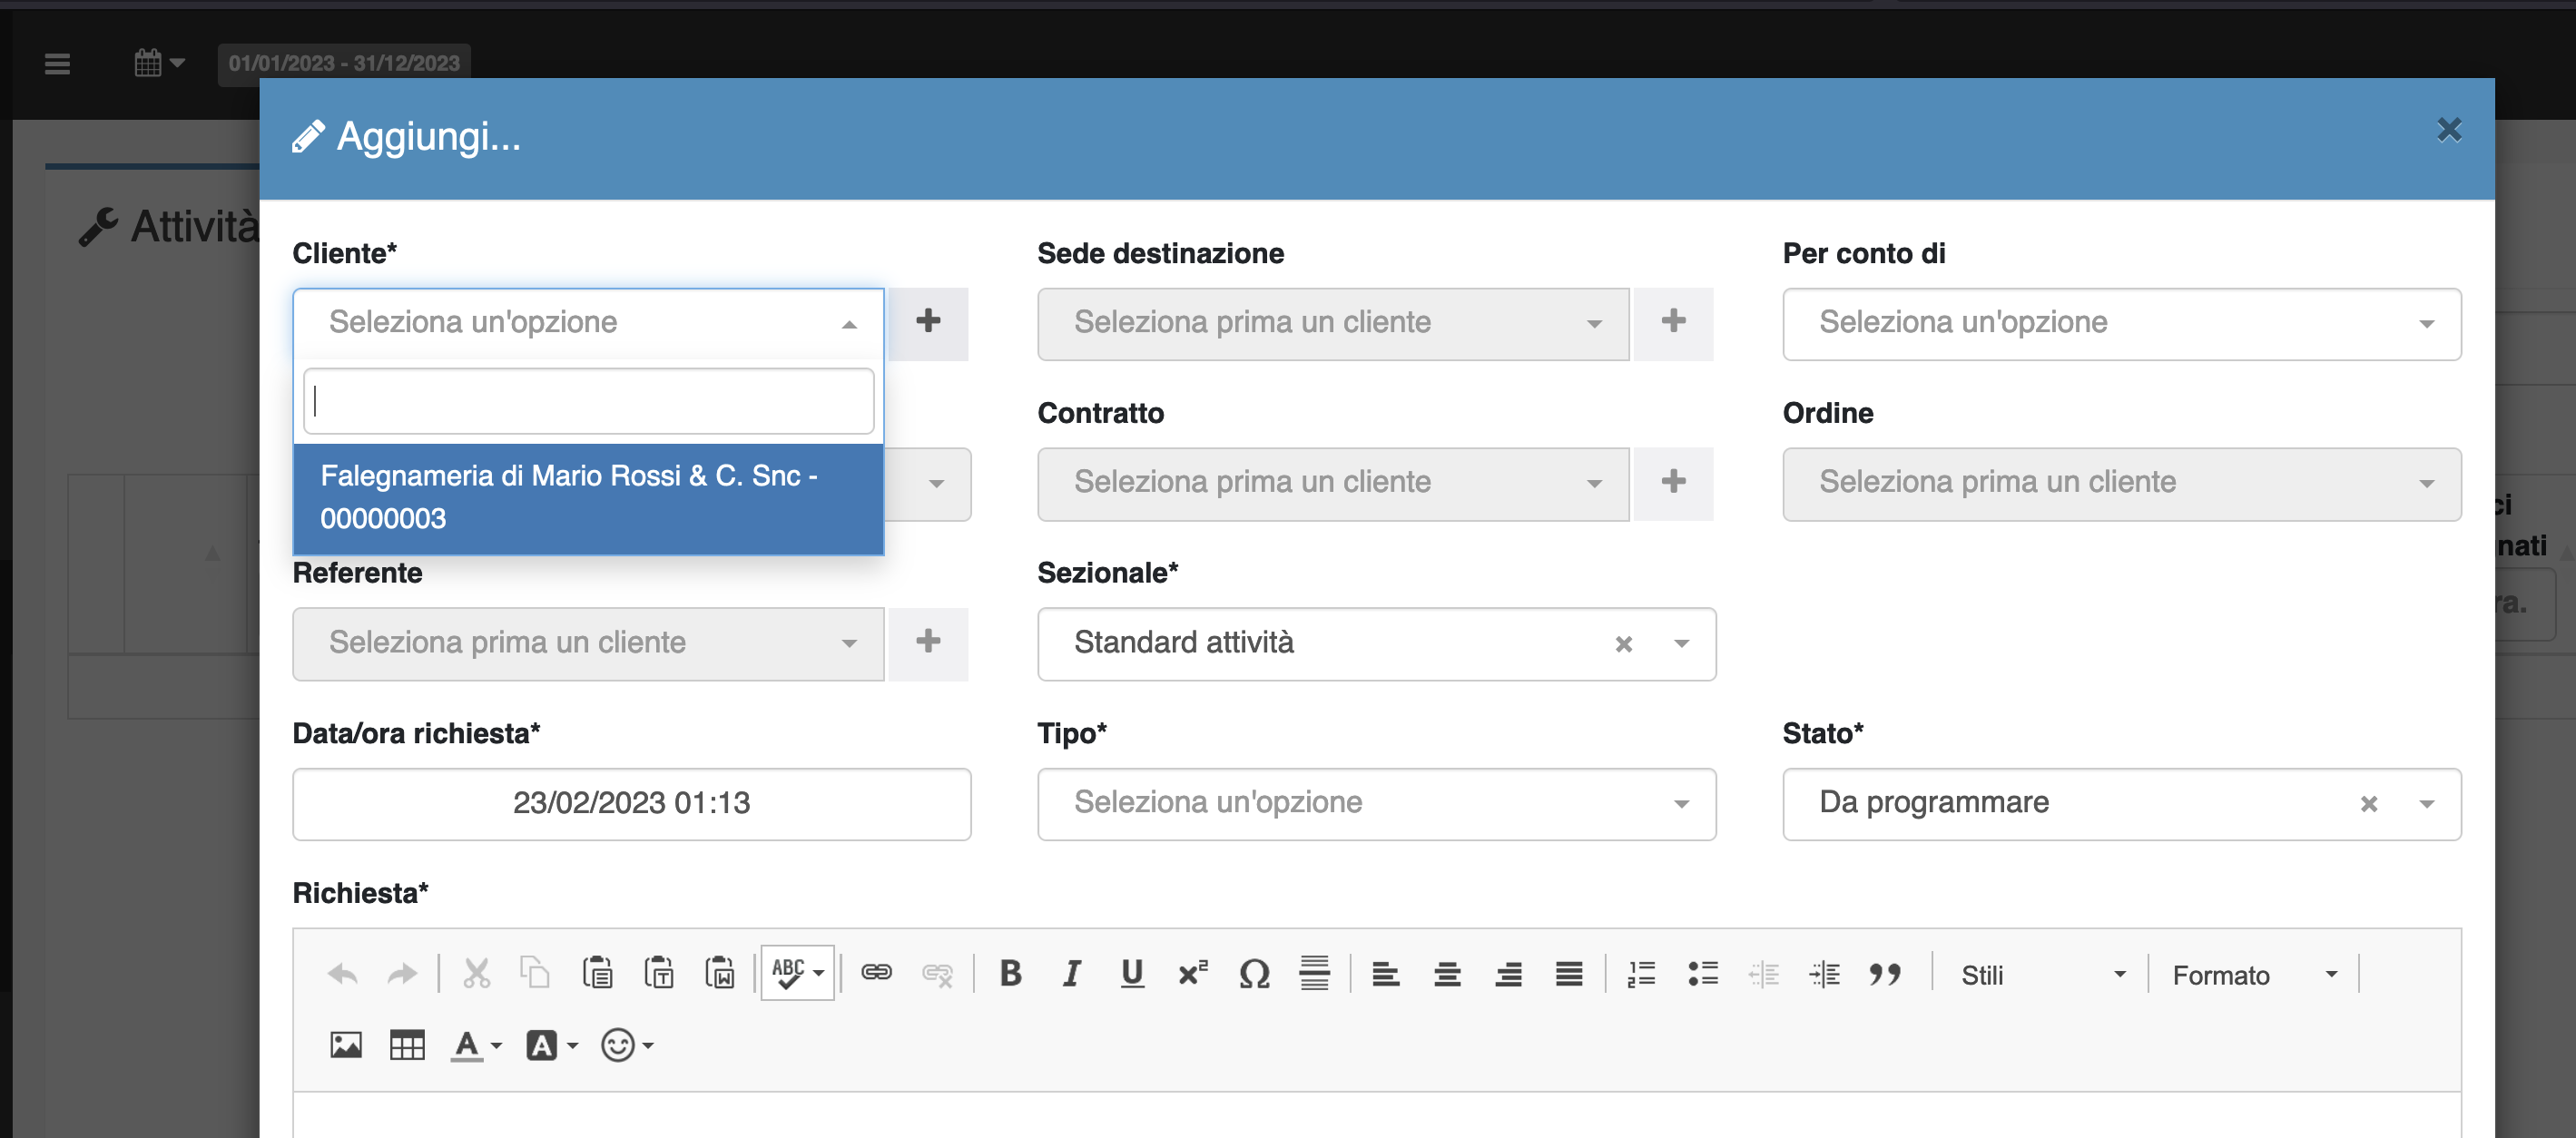Clear the 'Standard attività' Sezionale selection
Image resolution: width=2576 pixels, height=1138 pixels.
[x=1624, y=644]
